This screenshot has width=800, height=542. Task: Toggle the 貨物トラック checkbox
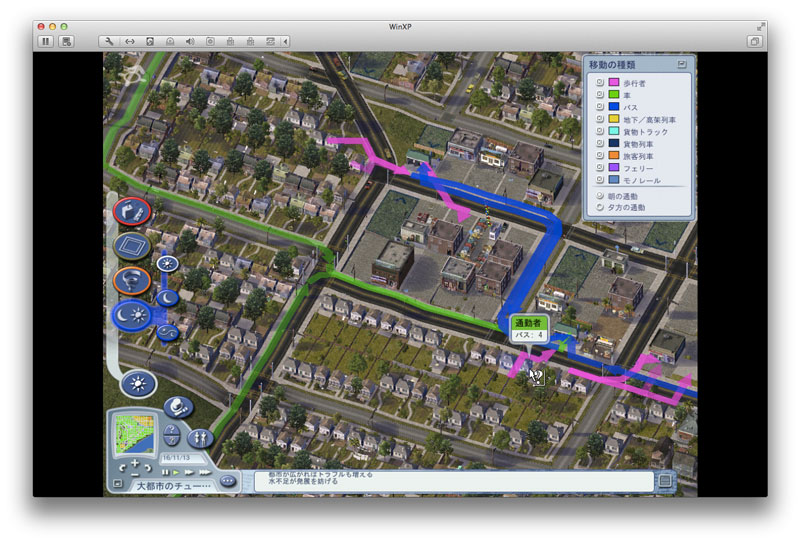tap(600, 131)
